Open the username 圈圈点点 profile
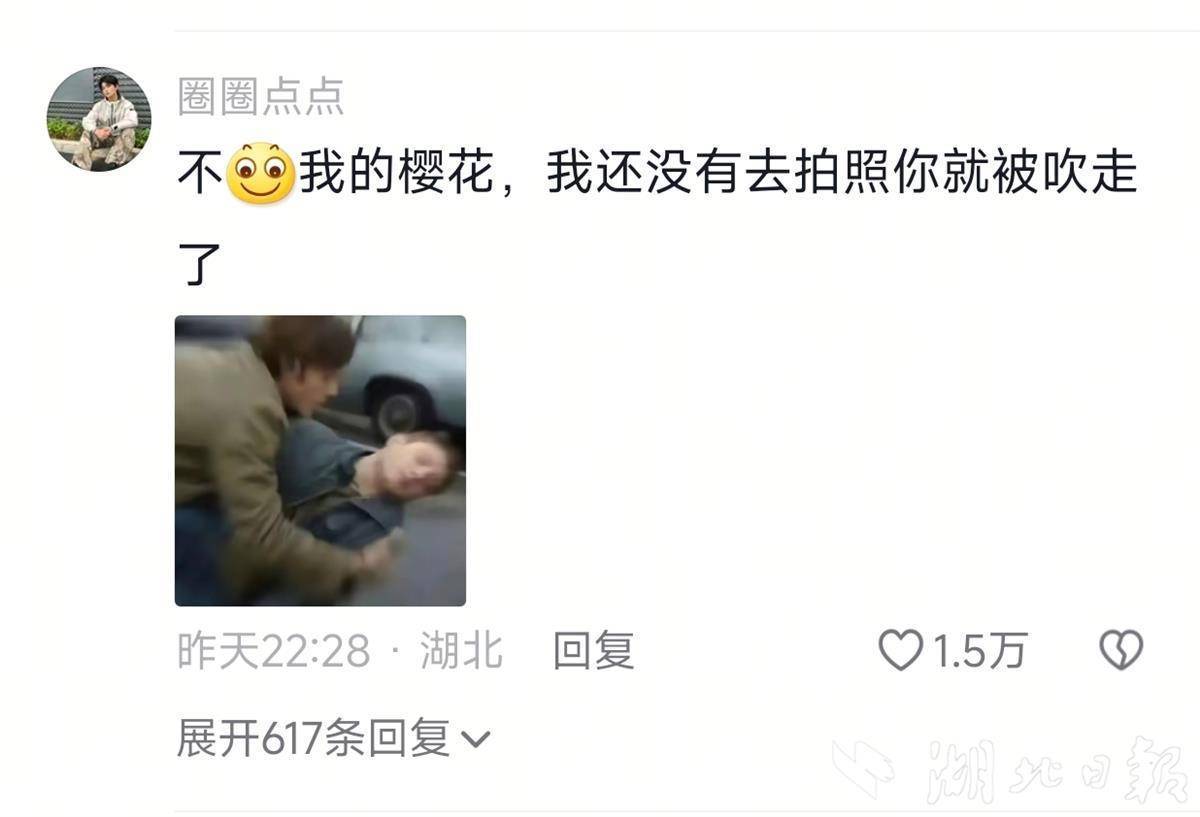1200x817 pixels. pos(261,96)
